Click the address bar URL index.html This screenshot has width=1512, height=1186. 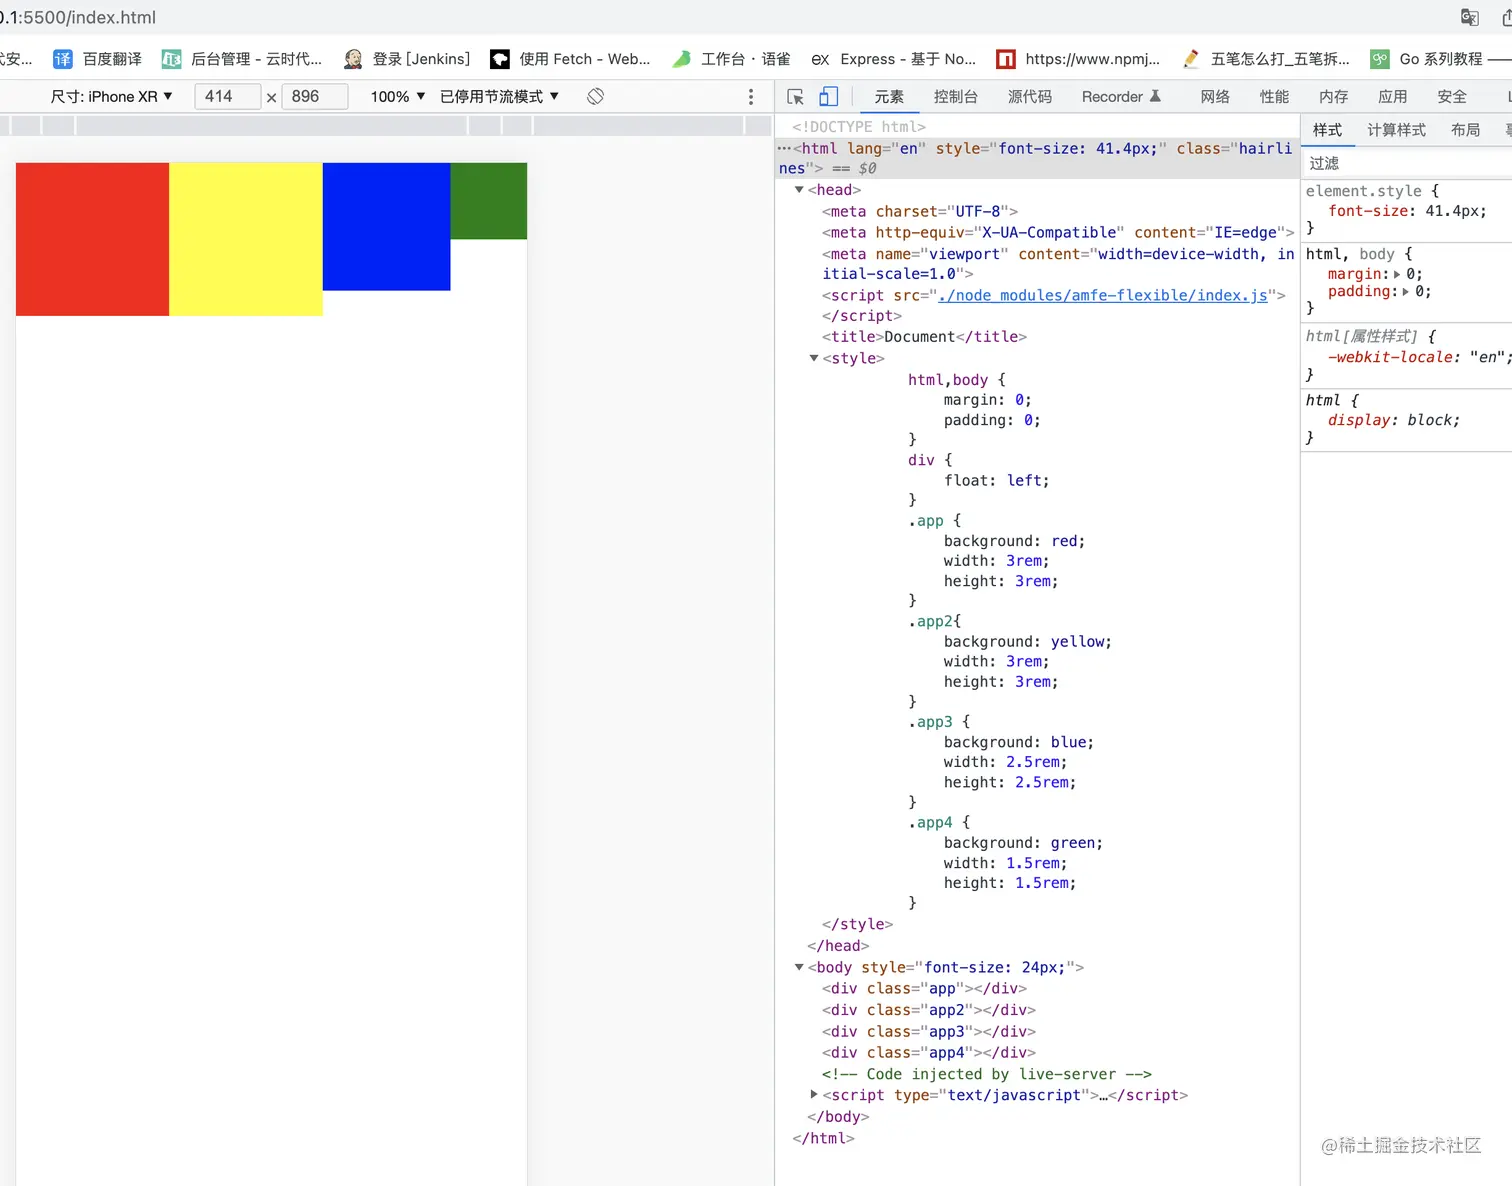click(78, 17)
